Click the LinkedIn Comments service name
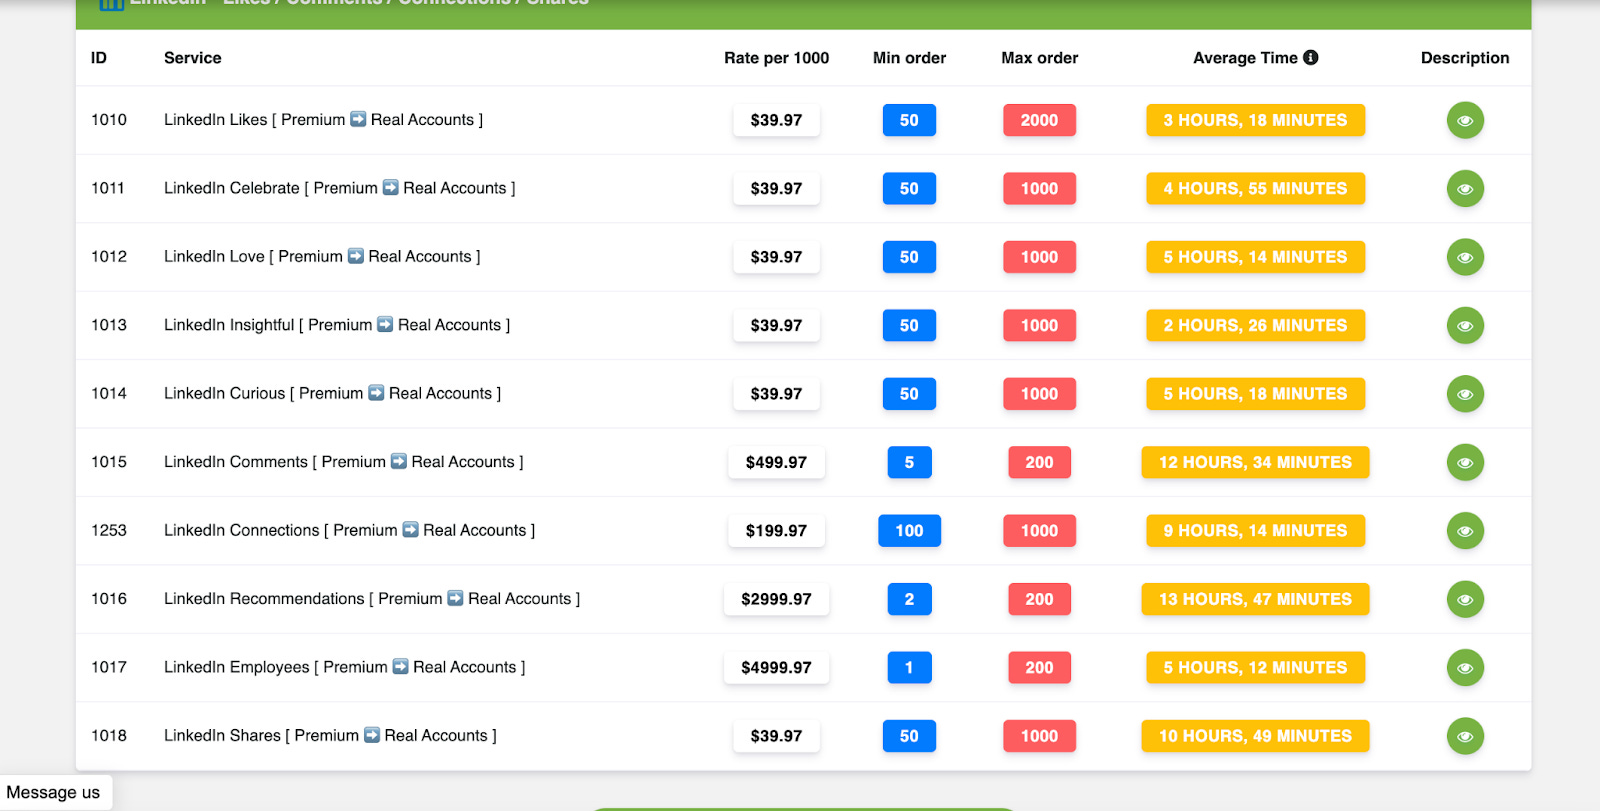 pyautogui.click(x=344, y=462)
